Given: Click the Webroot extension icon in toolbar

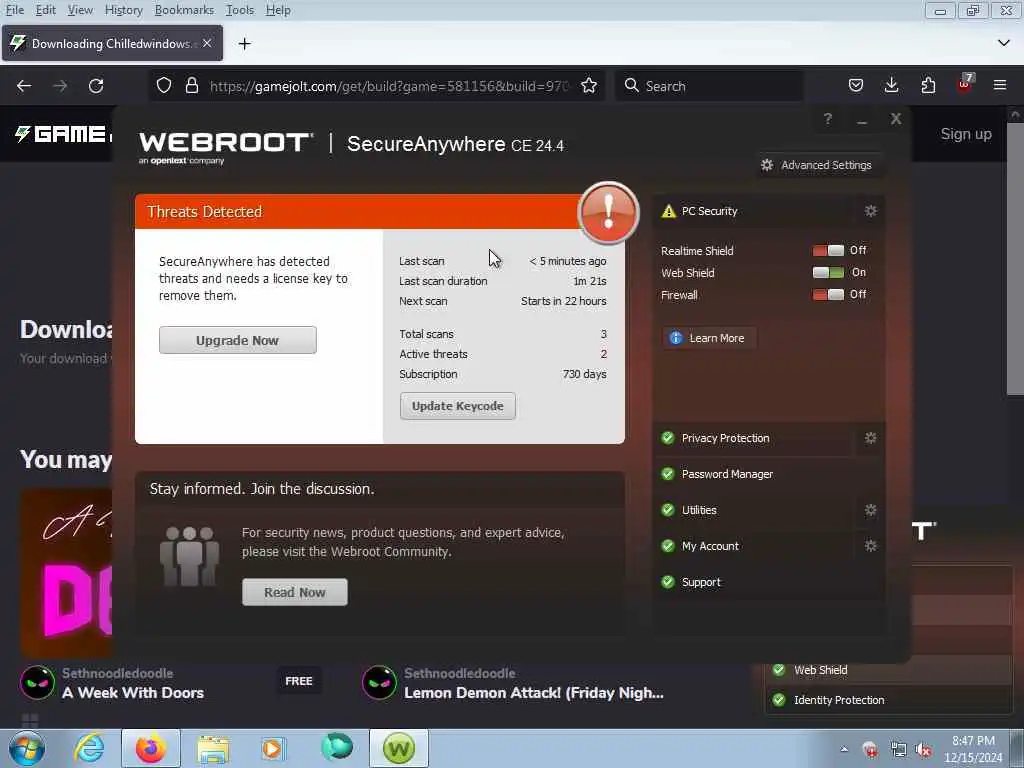Looking at the screenshot, I should [x=964, y=84].
